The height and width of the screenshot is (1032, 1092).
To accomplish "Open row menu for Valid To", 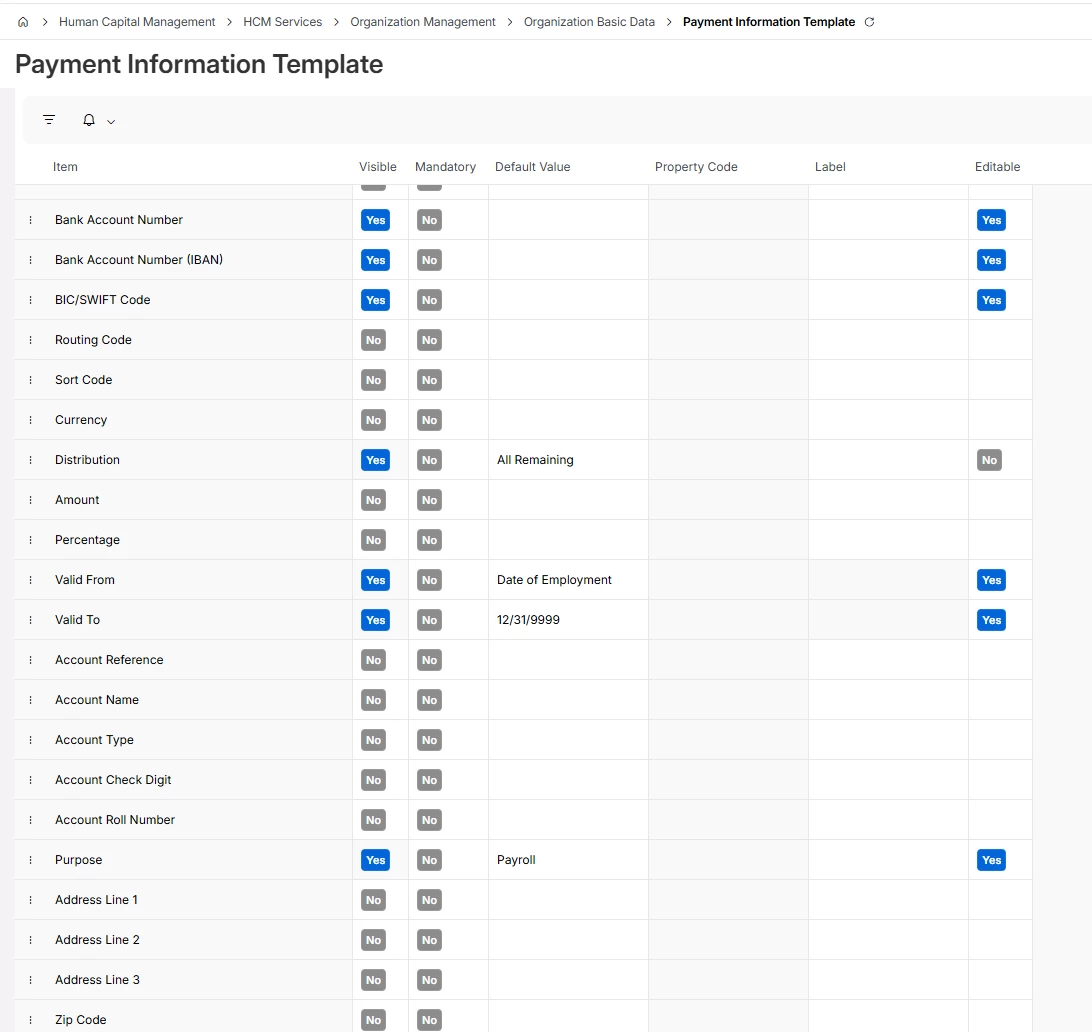I will pyautogui.click(x=31, y=620).
